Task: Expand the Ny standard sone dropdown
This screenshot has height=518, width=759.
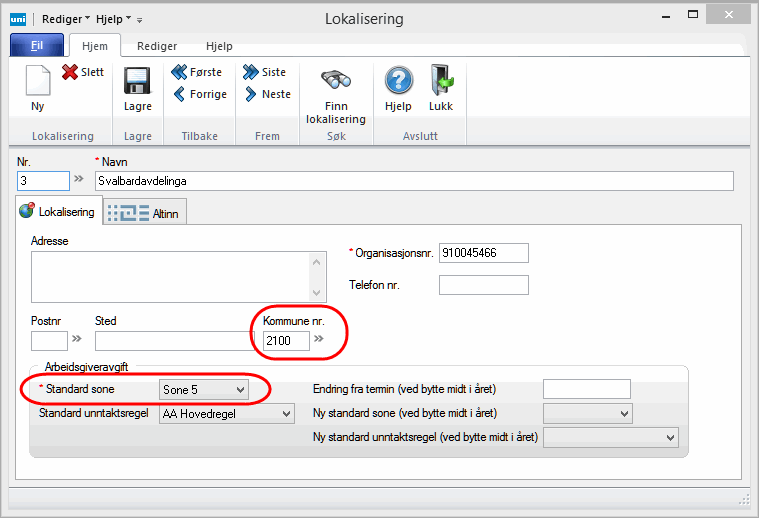Action: tap(624, 413)
